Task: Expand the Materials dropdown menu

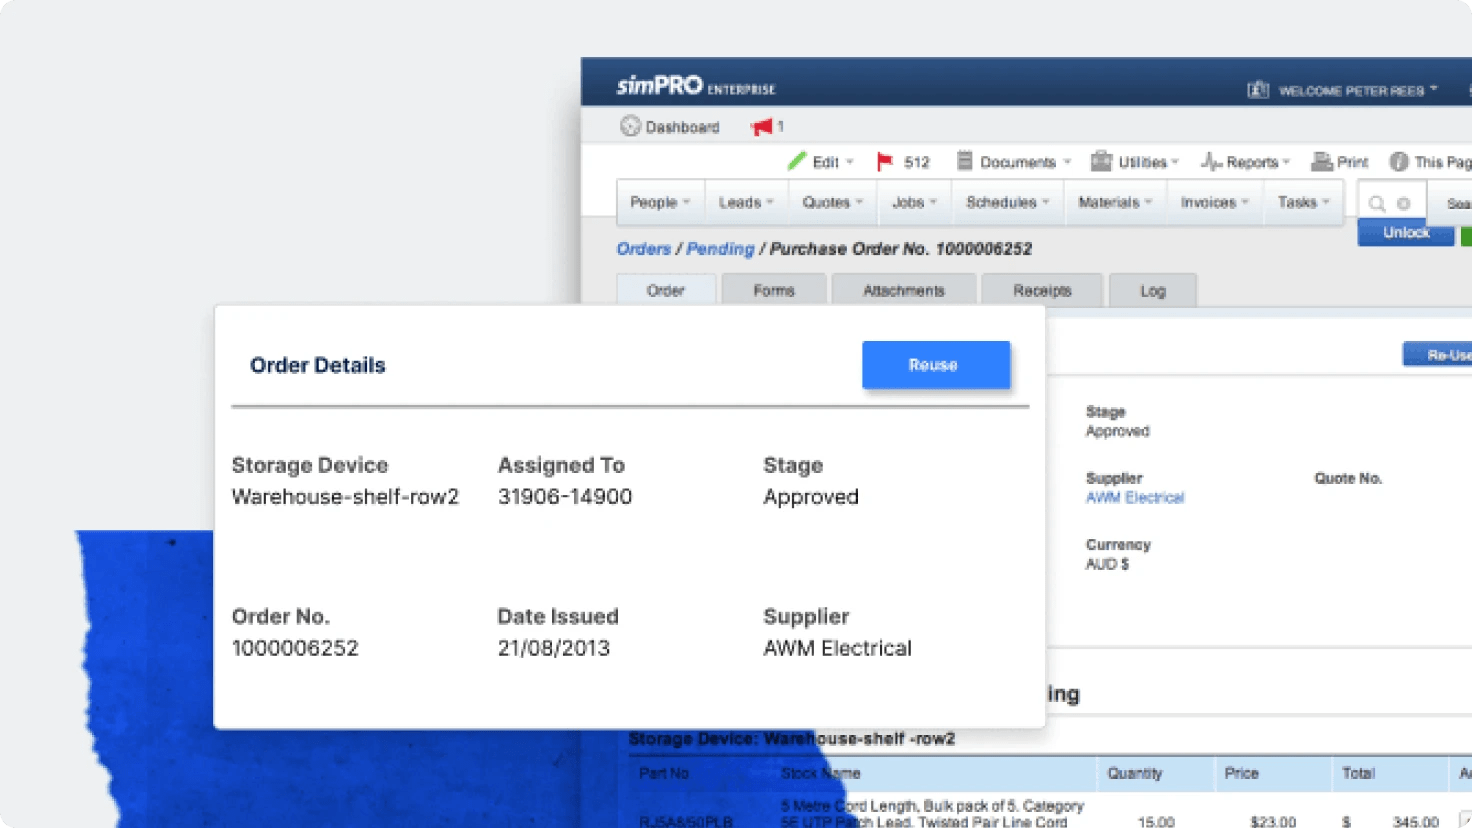Action: coord(1113,202)
